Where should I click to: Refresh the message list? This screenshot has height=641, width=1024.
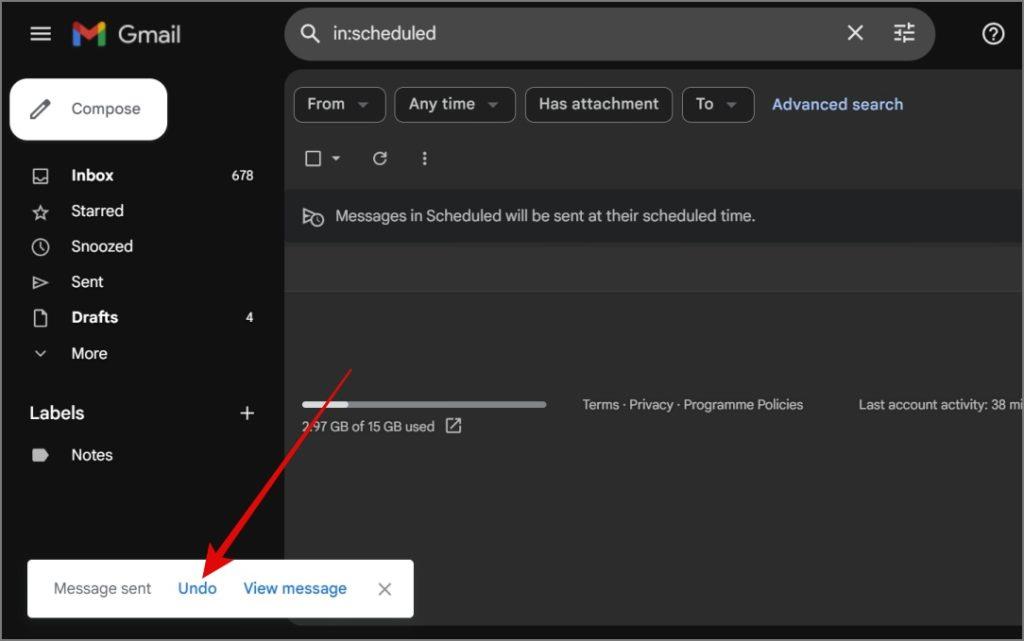click(x=380, y=159)
